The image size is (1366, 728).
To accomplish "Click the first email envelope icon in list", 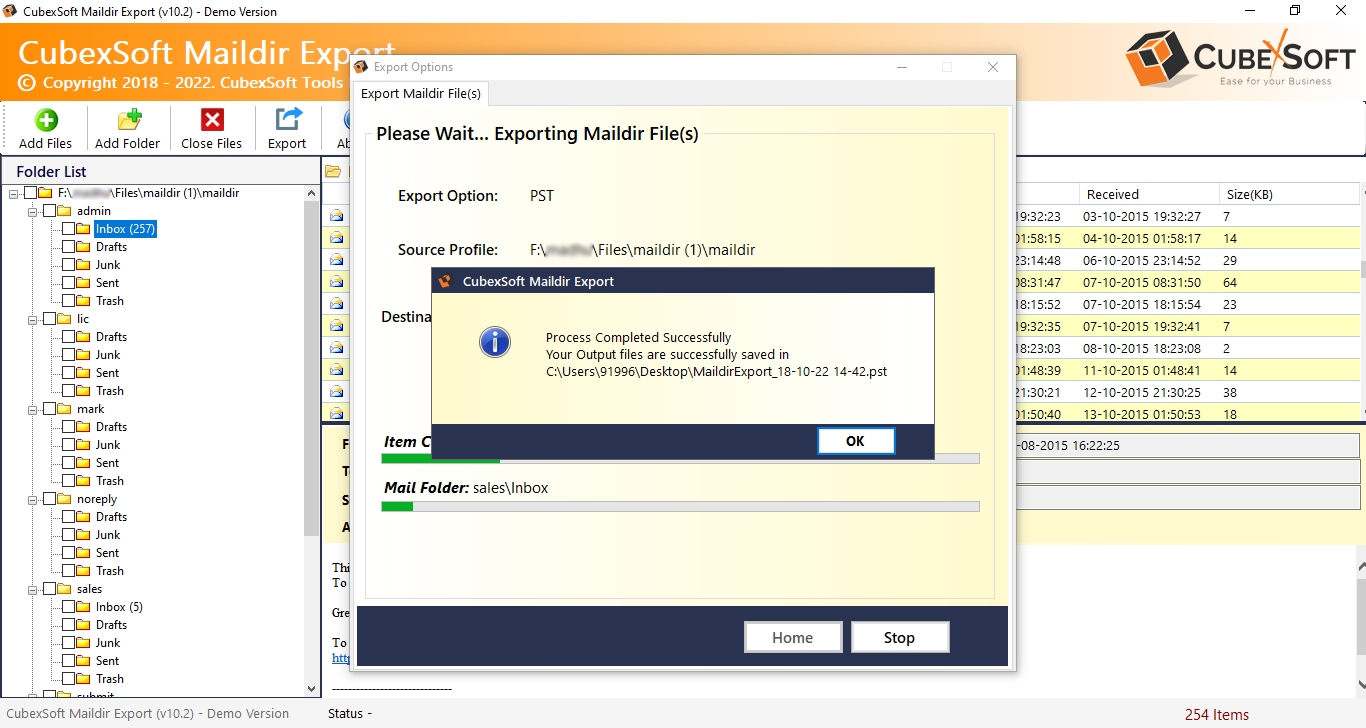I will (x=337, y=216).
